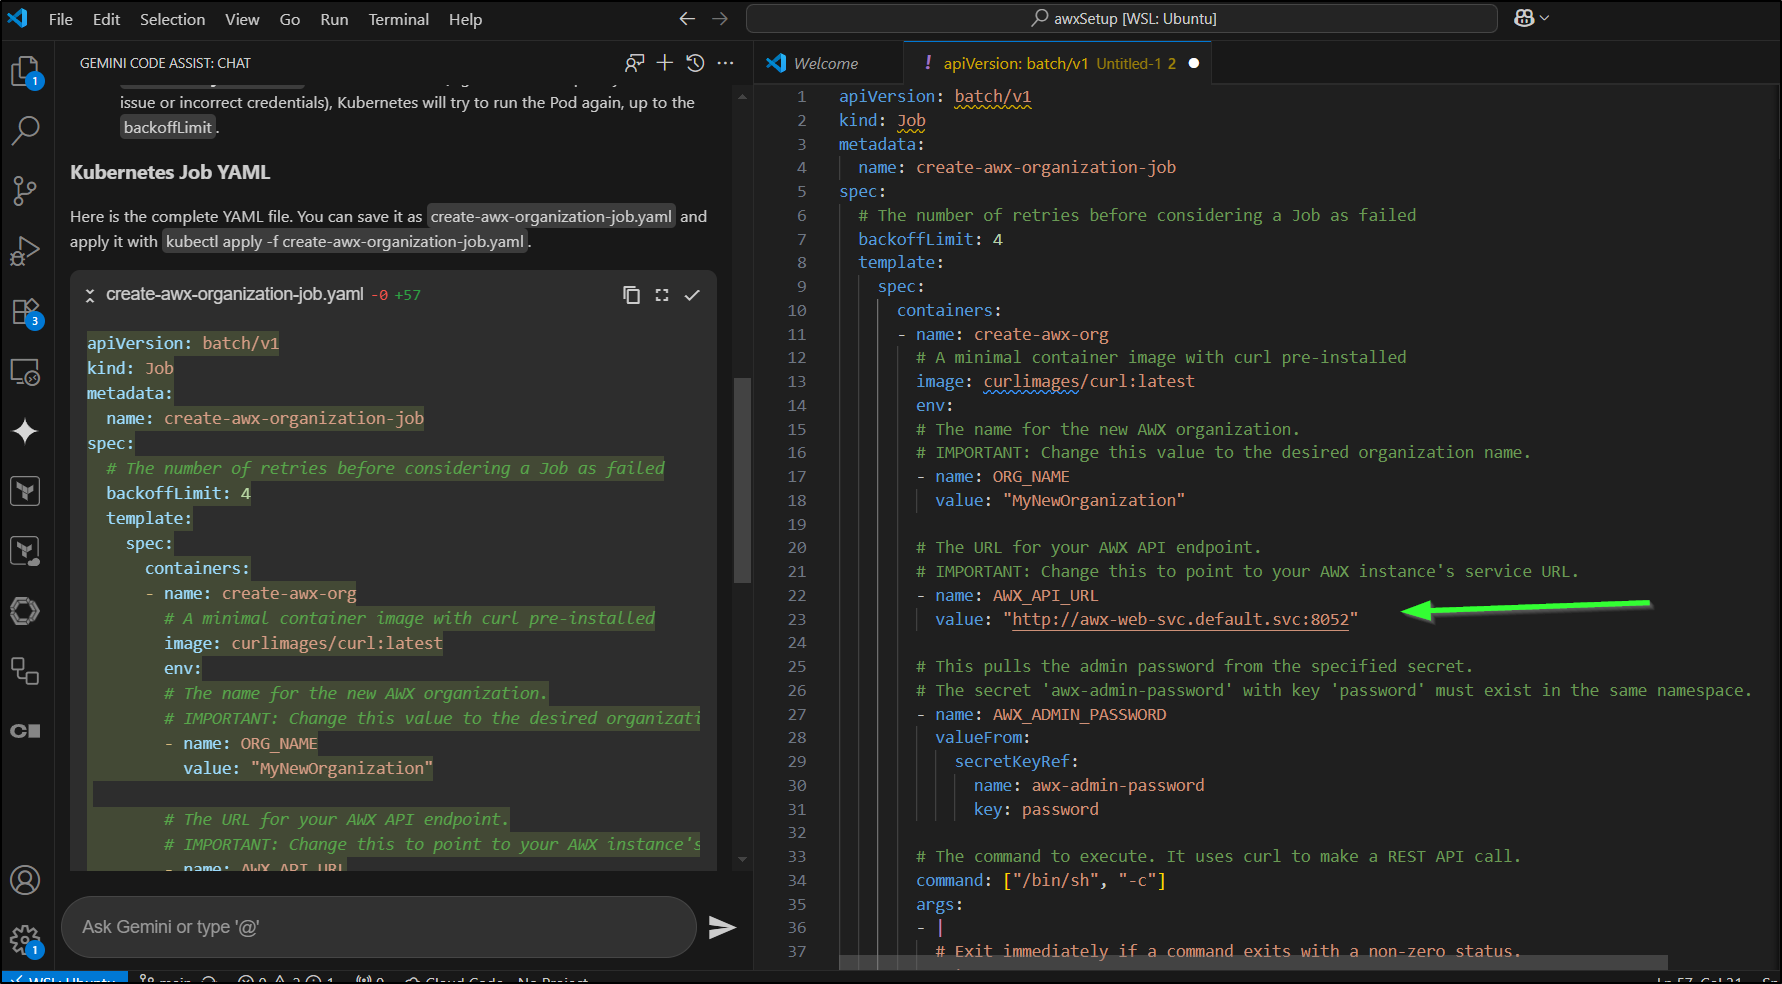Open Gemini Code Assist sparkle icon
Viewport: 1782px width, 984px height.
[25, 431]
